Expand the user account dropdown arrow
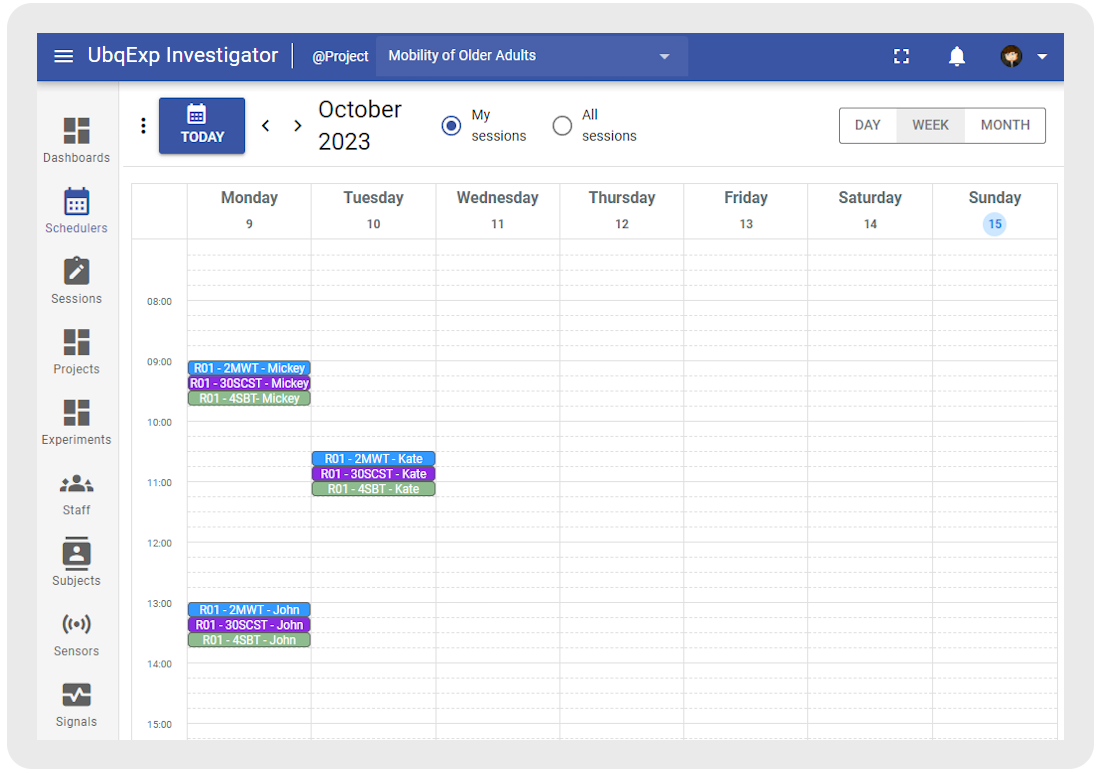The image size is (1098, 773). coord(1042,57)
